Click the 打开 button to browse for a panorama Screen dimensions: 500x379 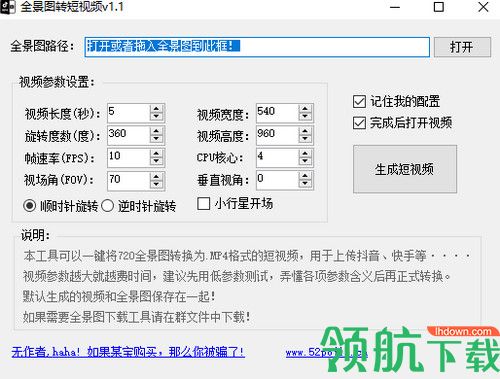click(x=462, y=47)
